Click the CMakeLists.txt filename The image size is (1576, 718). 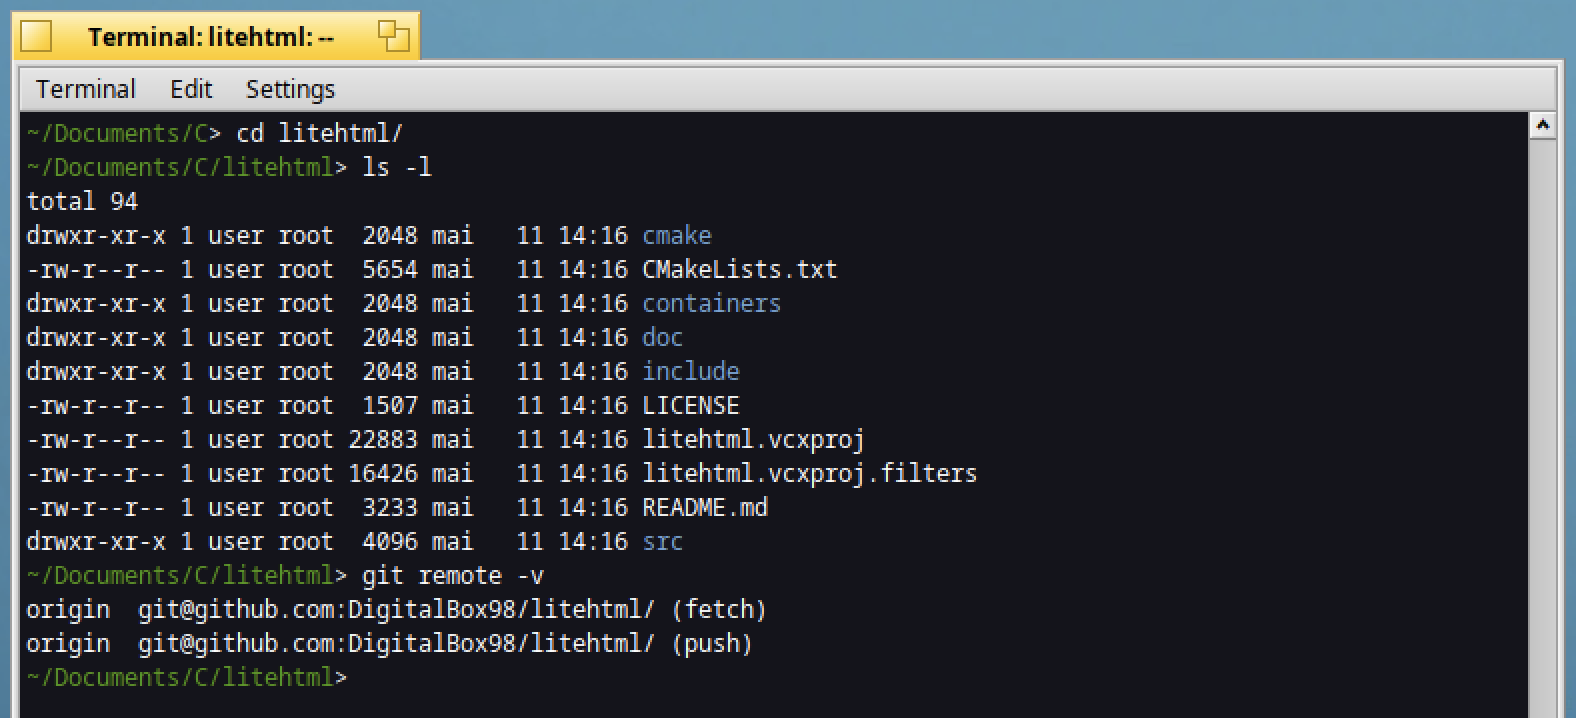(x=739, y=269)
